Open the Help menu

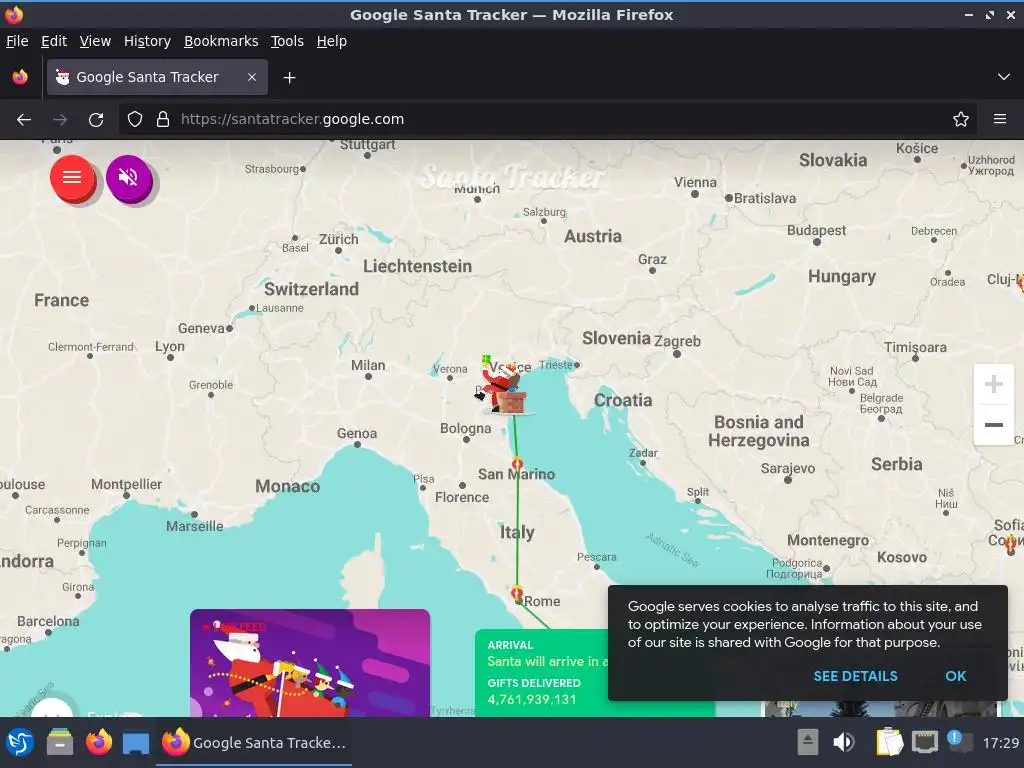click(332, 41)
